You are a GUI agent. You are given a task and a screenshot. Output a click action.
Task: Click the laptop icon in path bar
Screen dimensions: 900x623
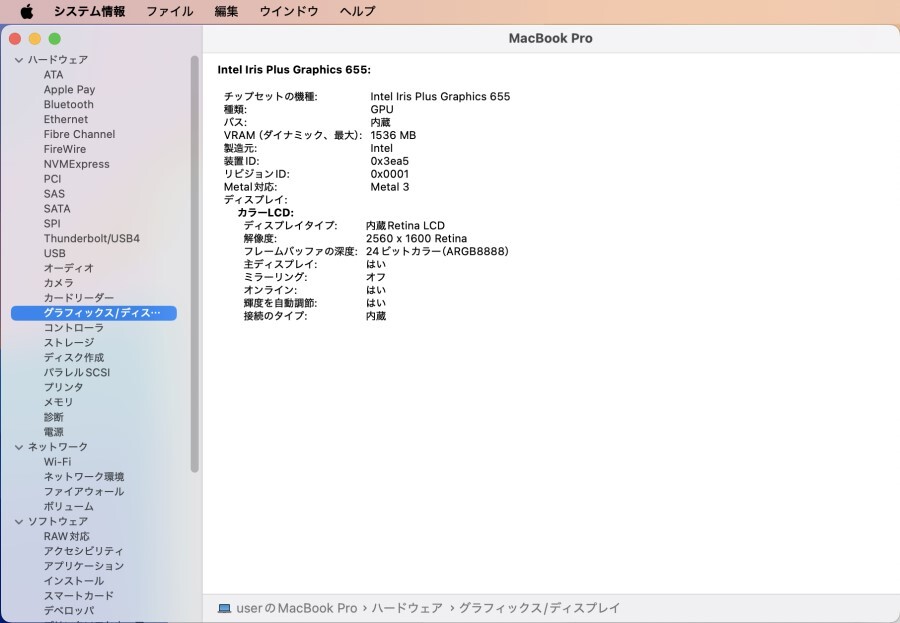tap(224, 608)
